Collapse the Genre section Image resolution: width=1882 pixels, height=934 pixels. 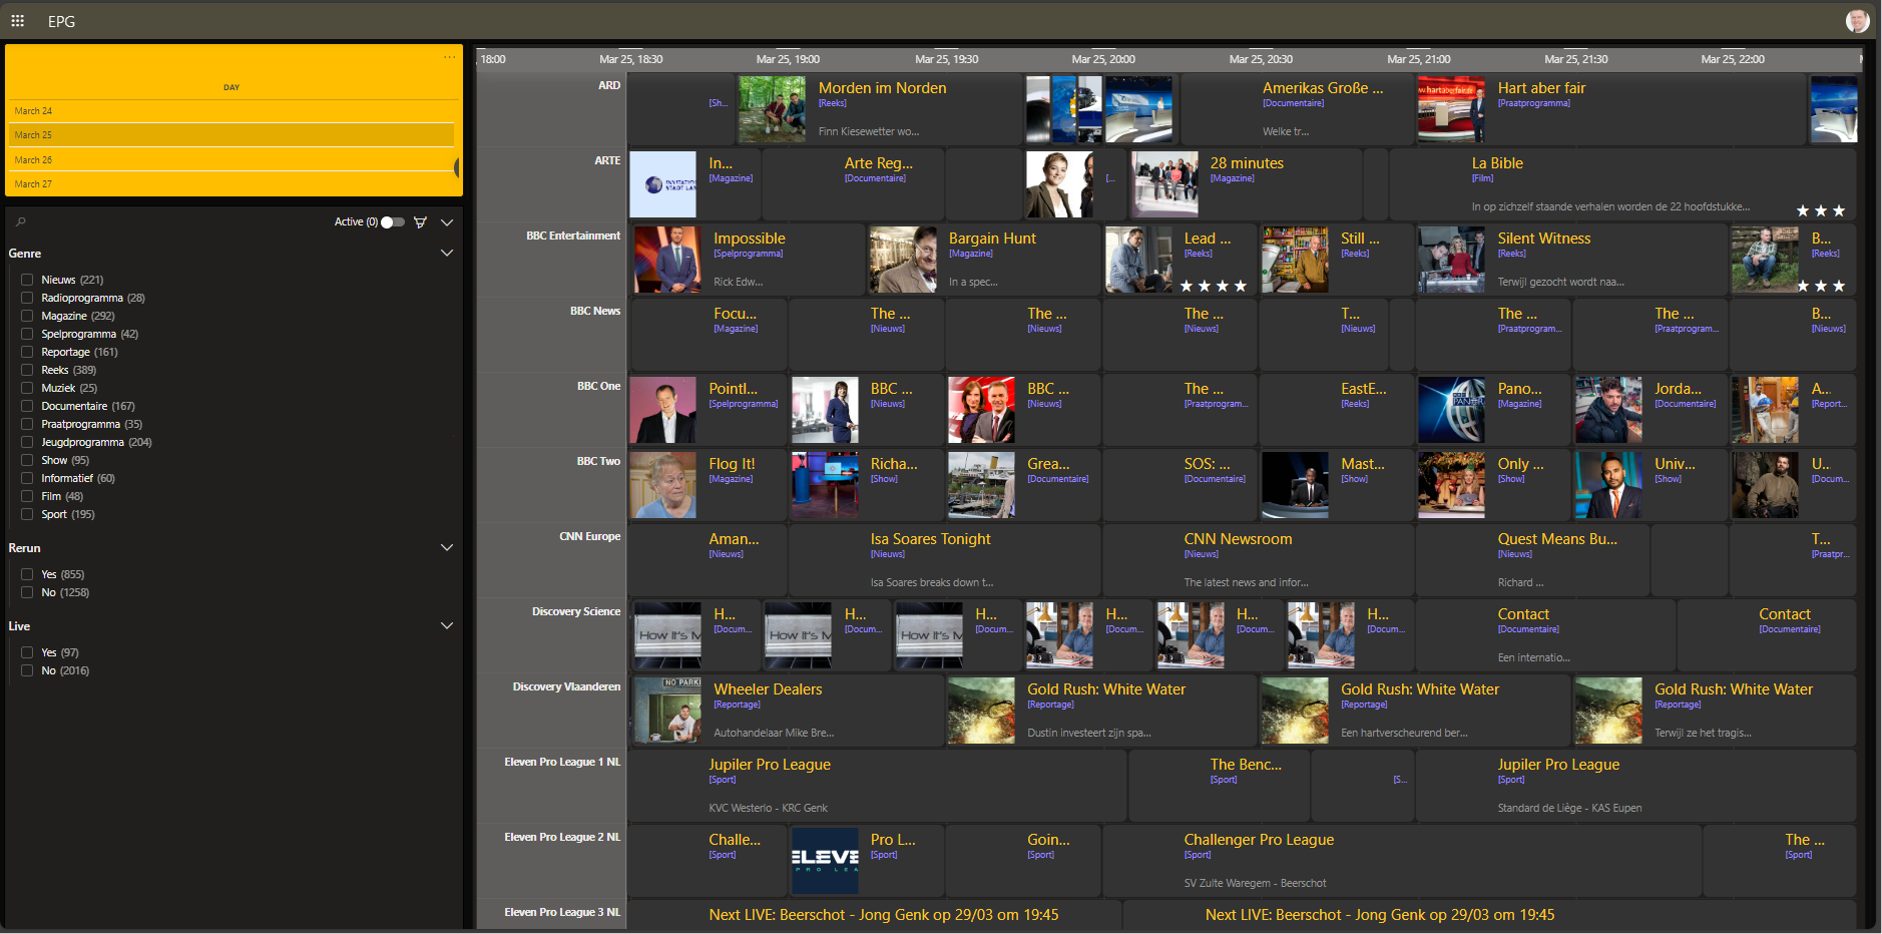click(447, 253)
